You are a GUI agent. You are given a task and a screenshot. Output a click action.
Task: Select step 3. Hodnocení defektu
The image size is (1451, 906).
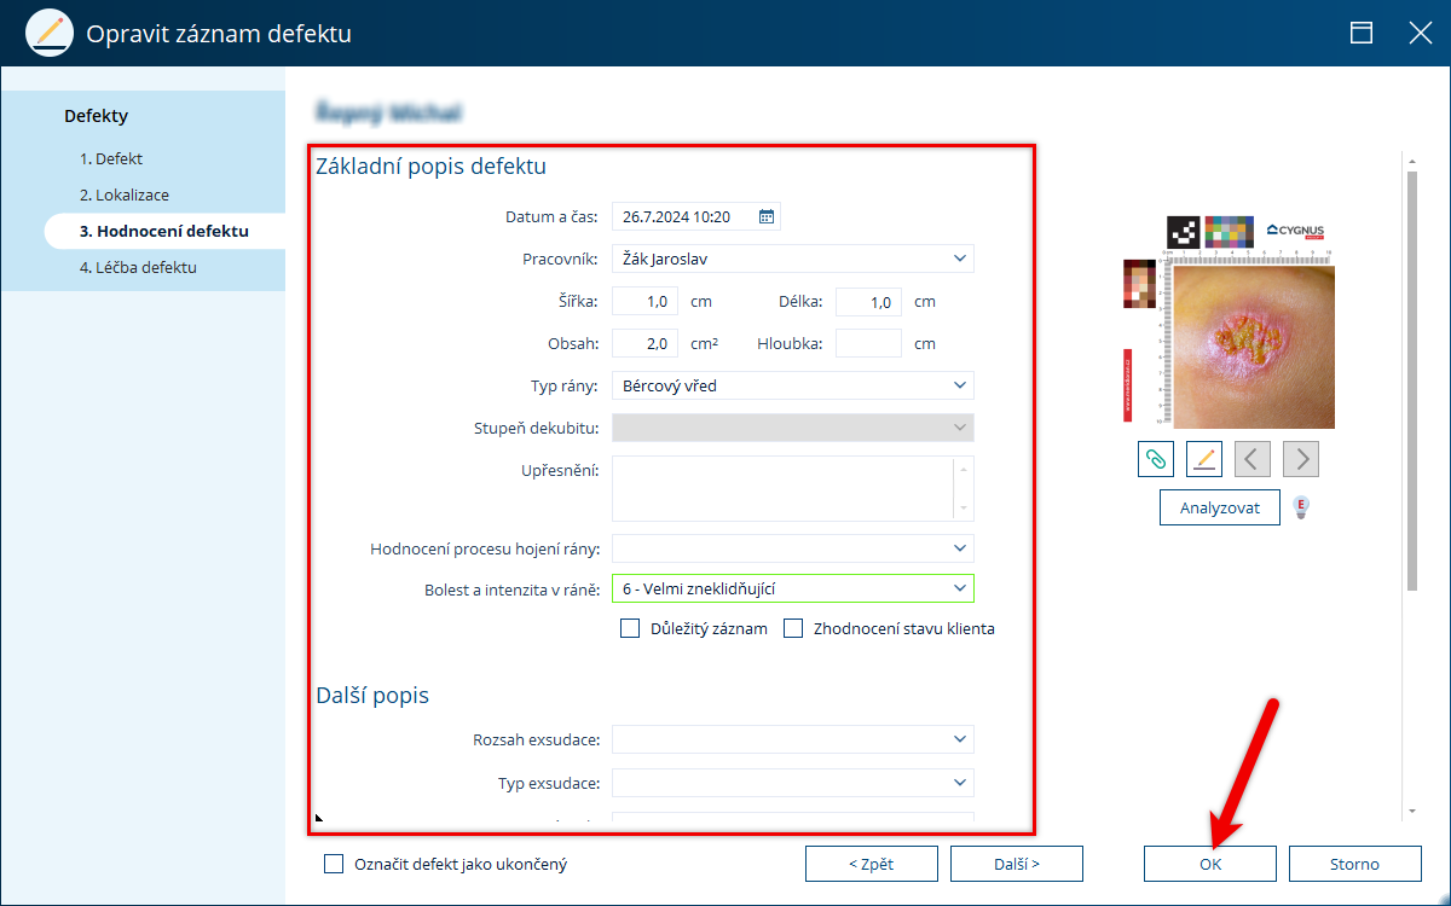165,231
